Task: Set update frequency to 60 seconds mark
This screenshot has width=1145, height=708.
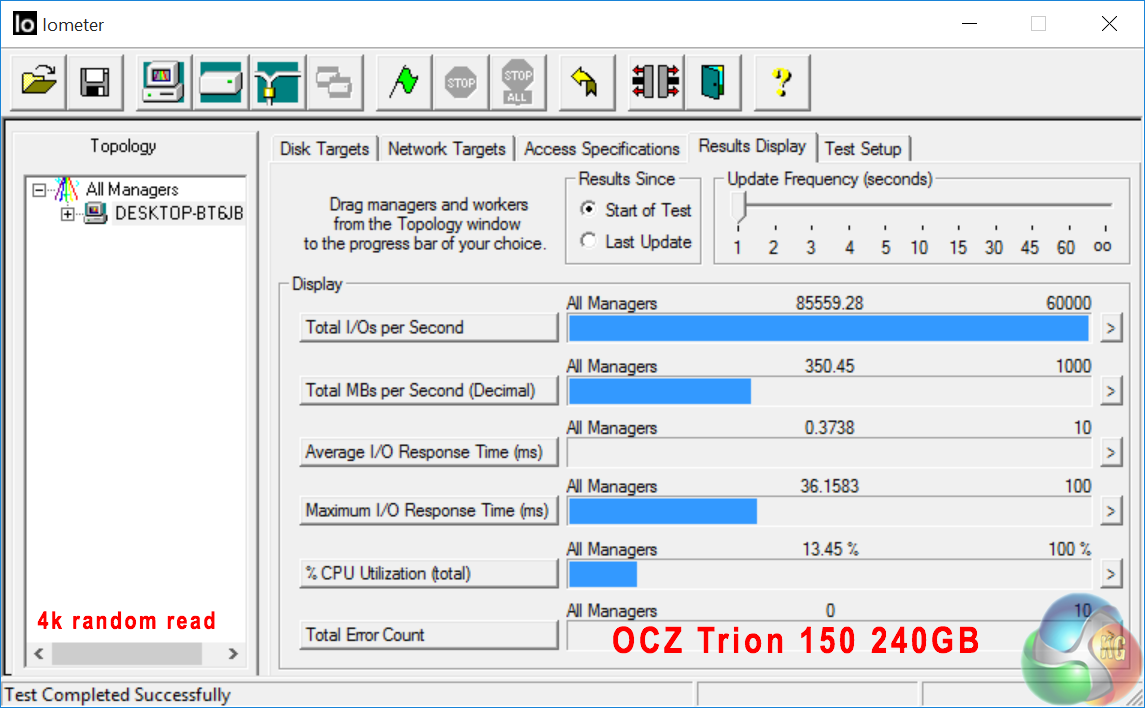Action: pos(1066,248)
